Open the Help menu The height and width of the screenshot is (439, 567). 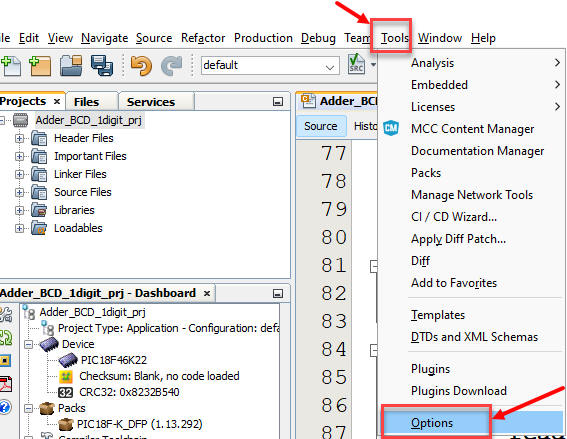483,38
